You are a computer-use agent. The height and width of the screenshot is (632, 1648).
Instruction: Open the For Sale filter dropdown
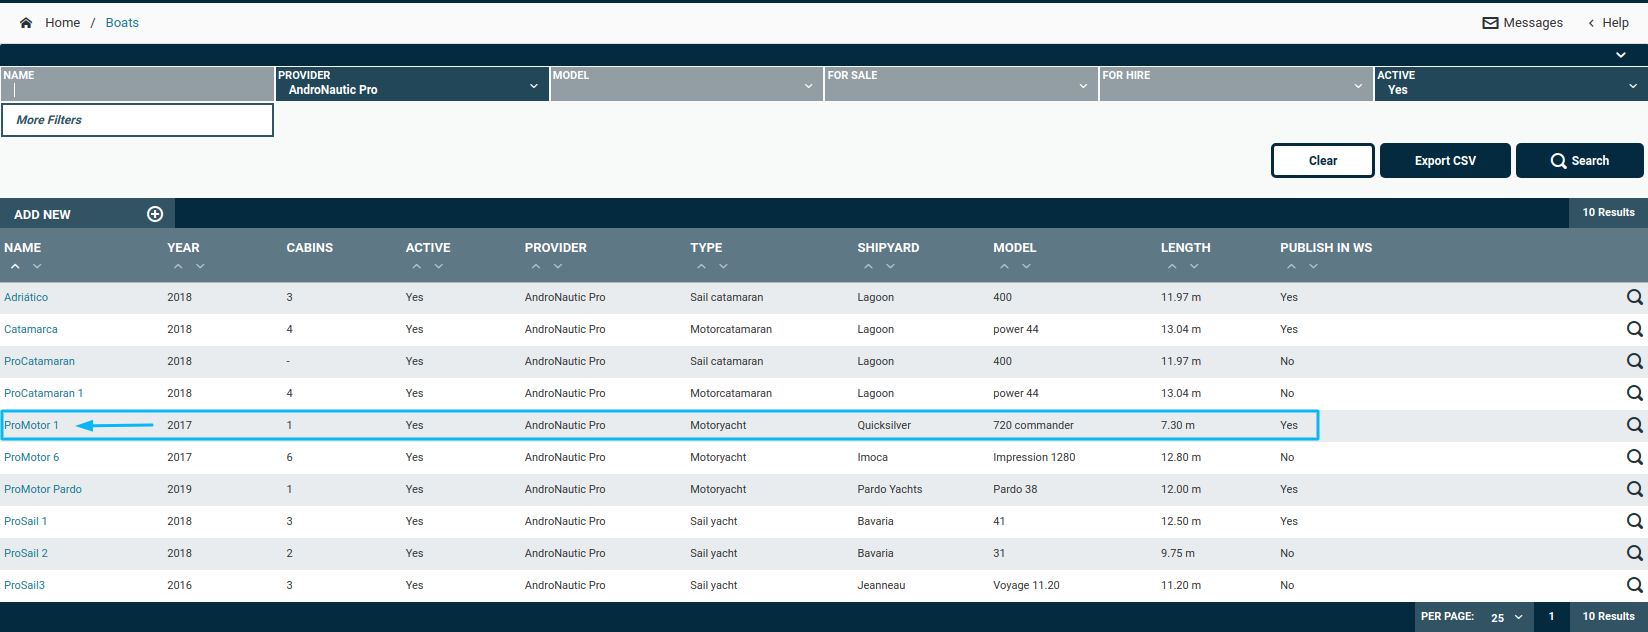961,84
